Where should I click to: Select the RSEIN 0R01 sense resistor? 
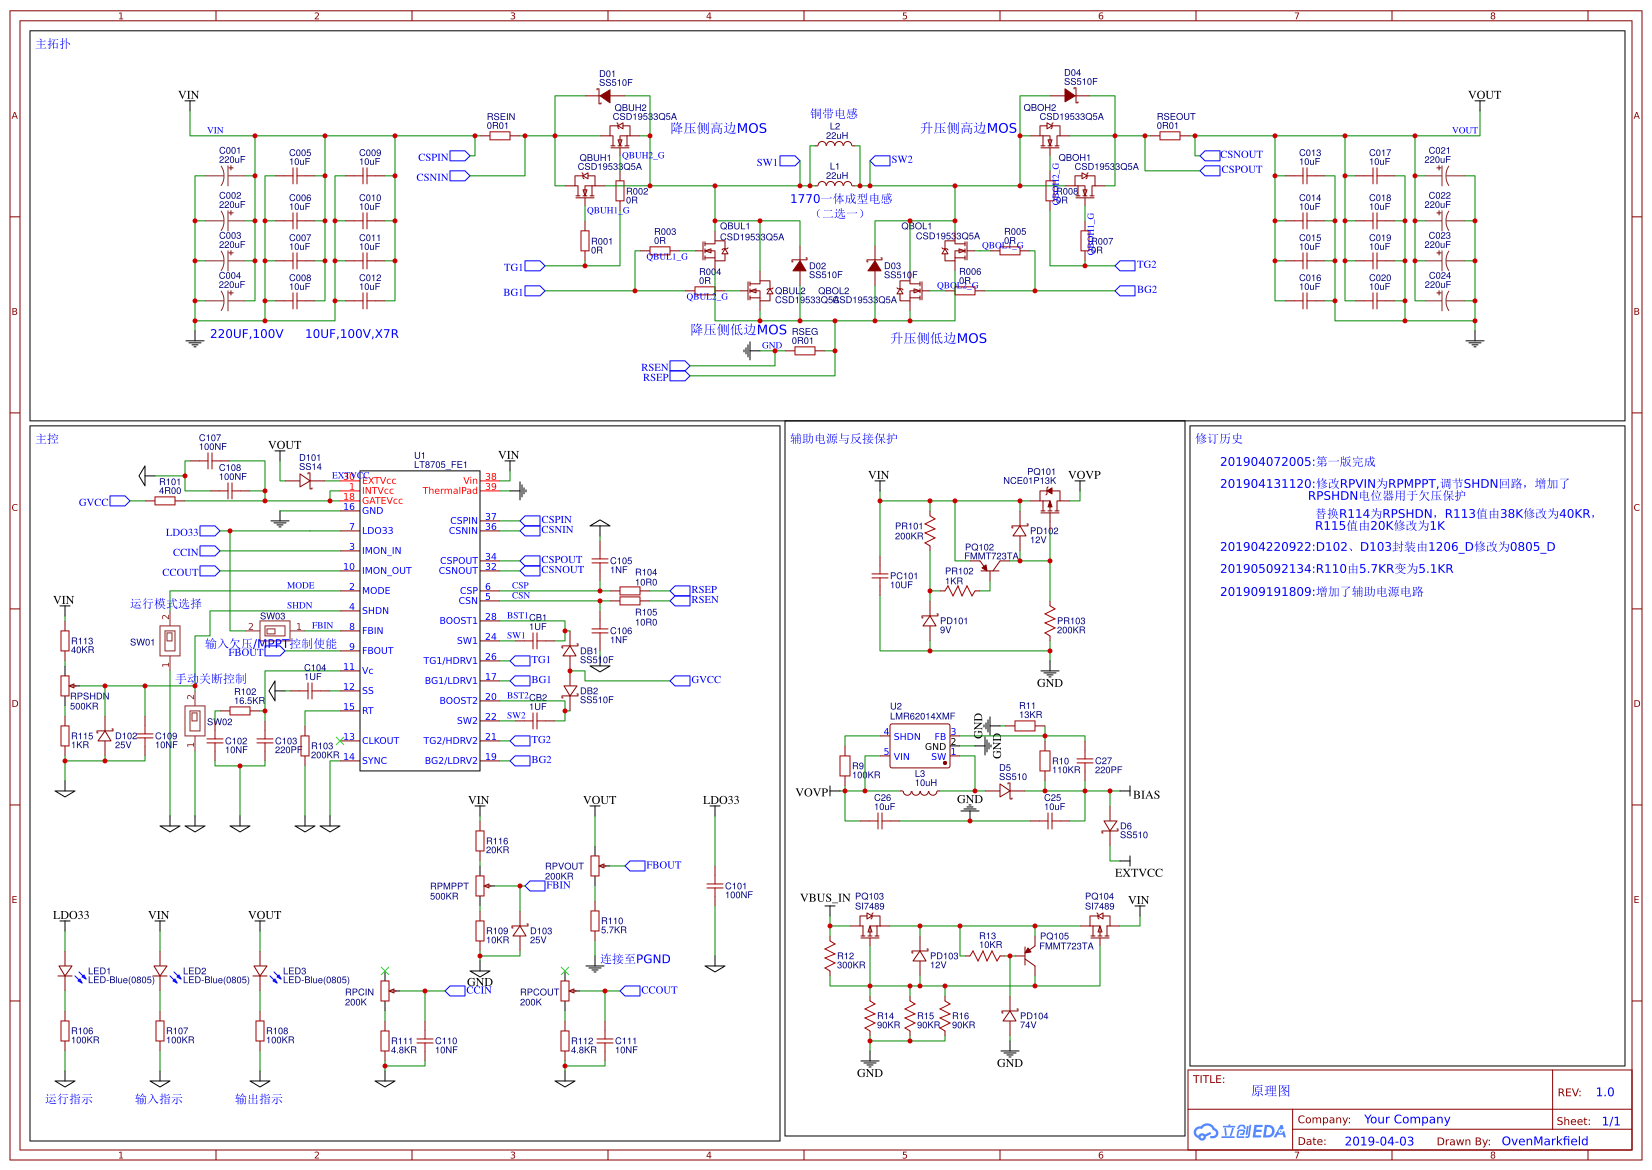[x=500, y=136]
